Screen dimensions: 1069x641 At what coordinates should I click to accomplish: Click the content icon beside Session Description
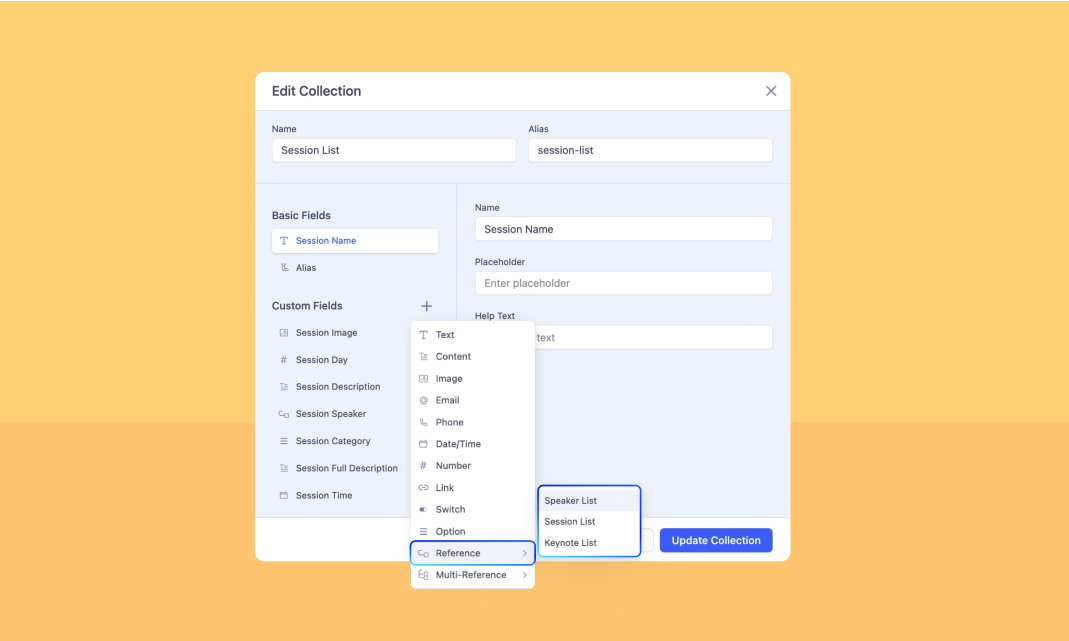click(x=284, y=387)
